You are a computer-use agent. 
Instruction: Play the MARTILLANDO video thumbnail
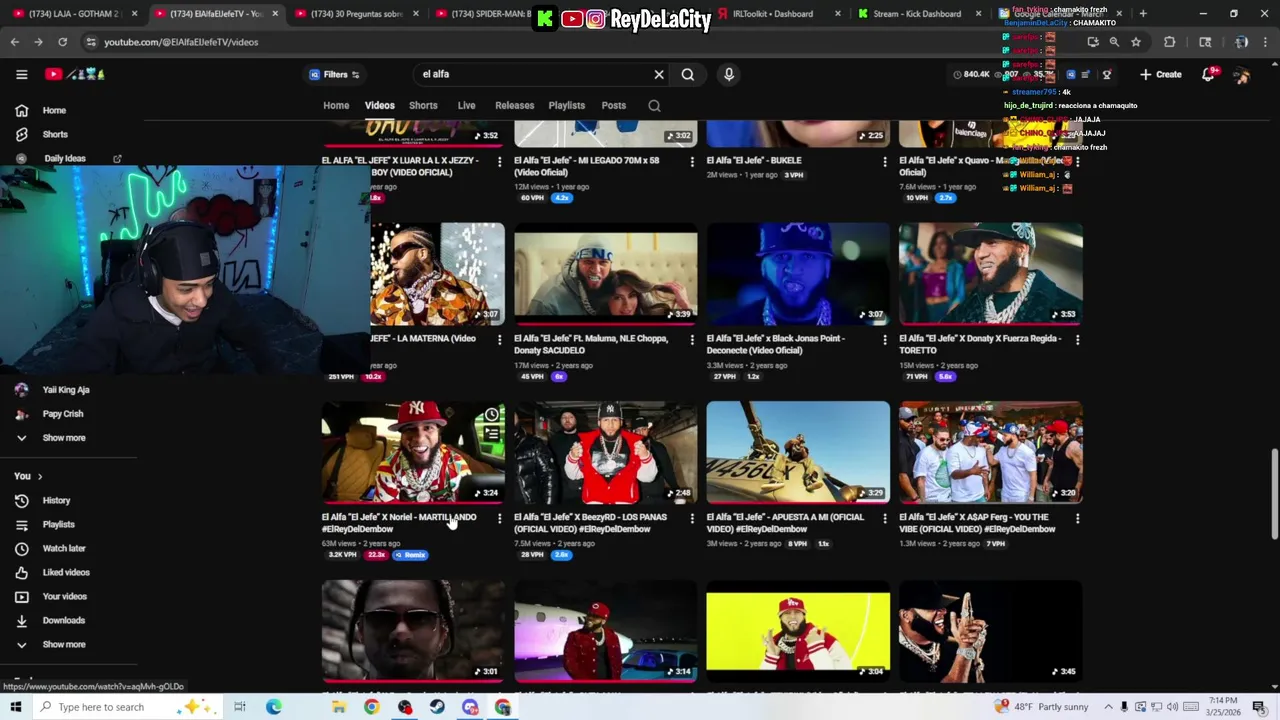point(413,452)
